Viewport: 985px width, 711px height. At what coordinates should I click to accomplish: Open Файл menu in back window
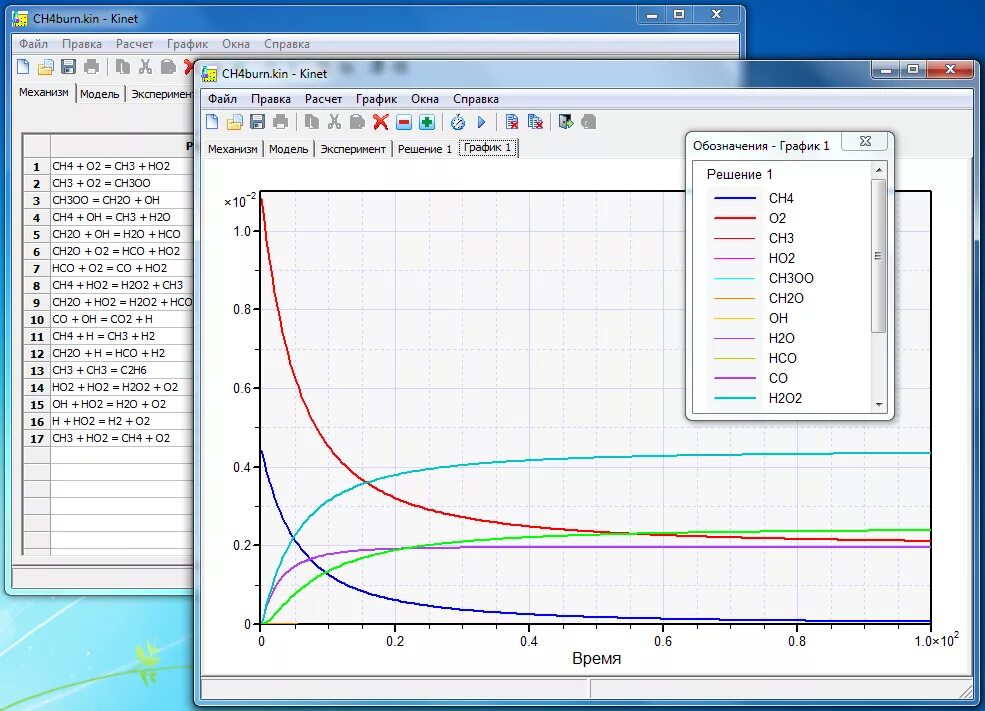(x=33, y=44)
